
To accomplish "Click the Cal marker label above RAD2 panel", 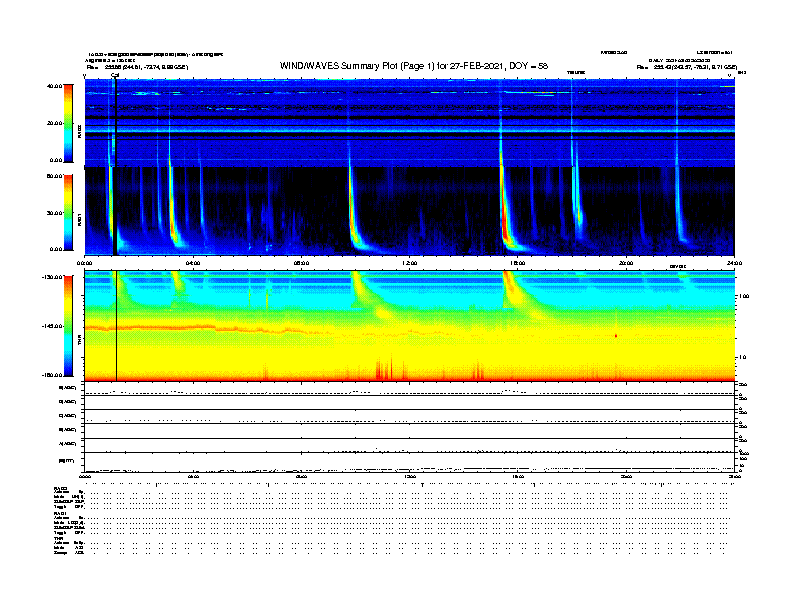I will (x=115, y=76).
